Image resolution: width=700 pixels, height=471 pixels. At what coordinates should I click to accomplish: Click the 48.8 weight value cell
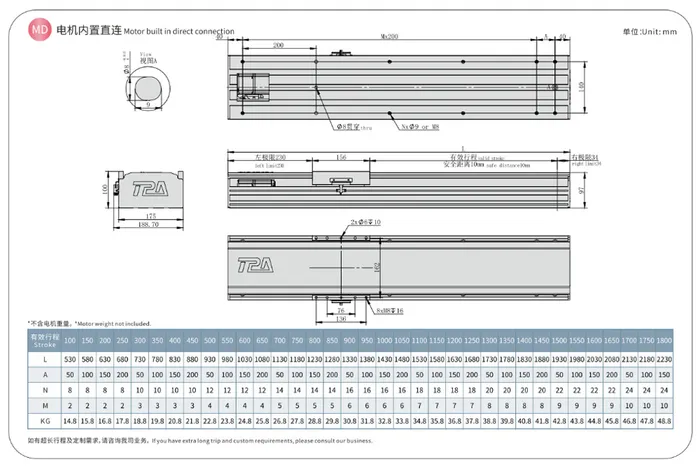[x=664, y=421]
